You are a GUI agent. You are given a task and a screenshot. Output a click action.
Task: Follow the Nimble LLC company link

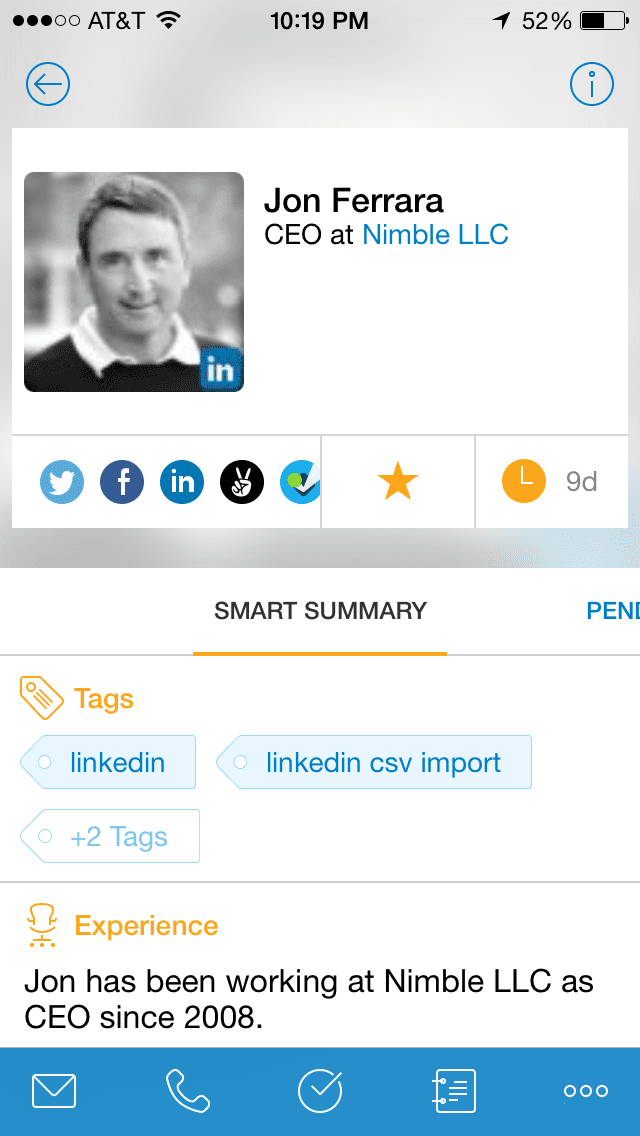(x=435, y=235)
